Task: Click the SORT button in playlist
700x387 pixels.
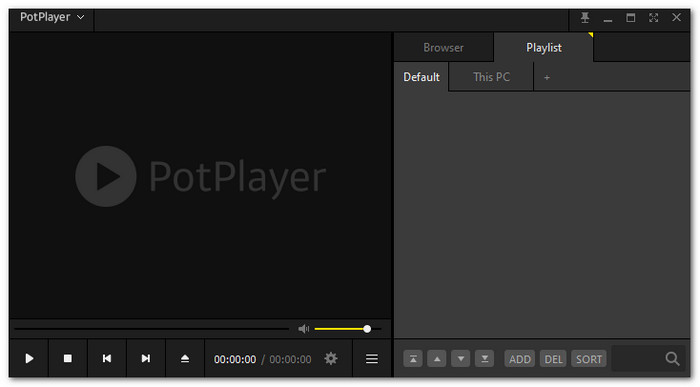Action: pyautogui.click(x=589, y=359)
